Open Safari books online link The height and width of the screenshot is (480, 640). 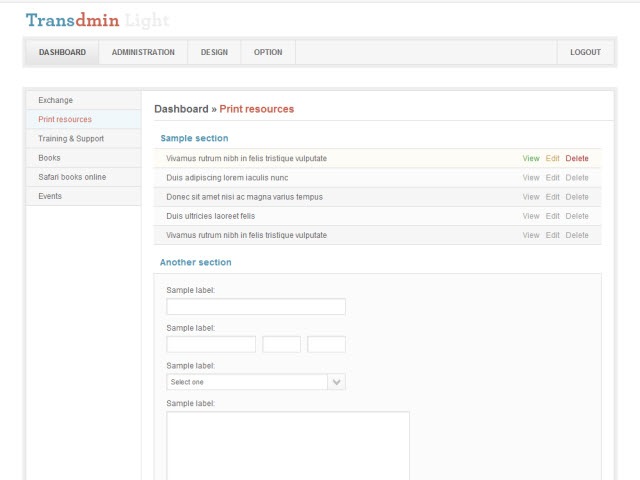coord(72,177)
